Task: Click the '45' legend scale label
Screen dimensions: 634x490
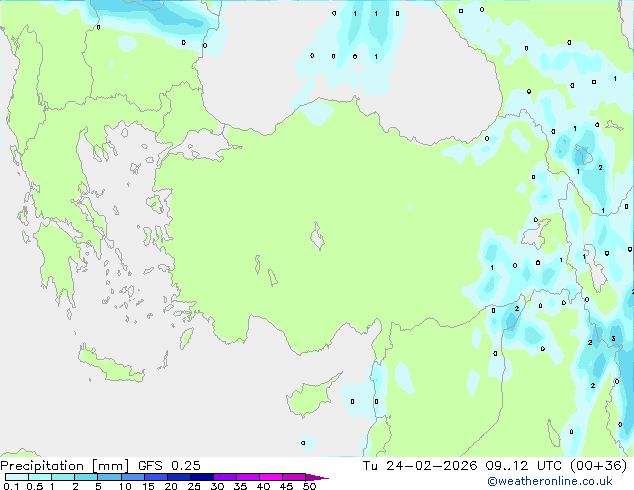Action: (286, 486)
